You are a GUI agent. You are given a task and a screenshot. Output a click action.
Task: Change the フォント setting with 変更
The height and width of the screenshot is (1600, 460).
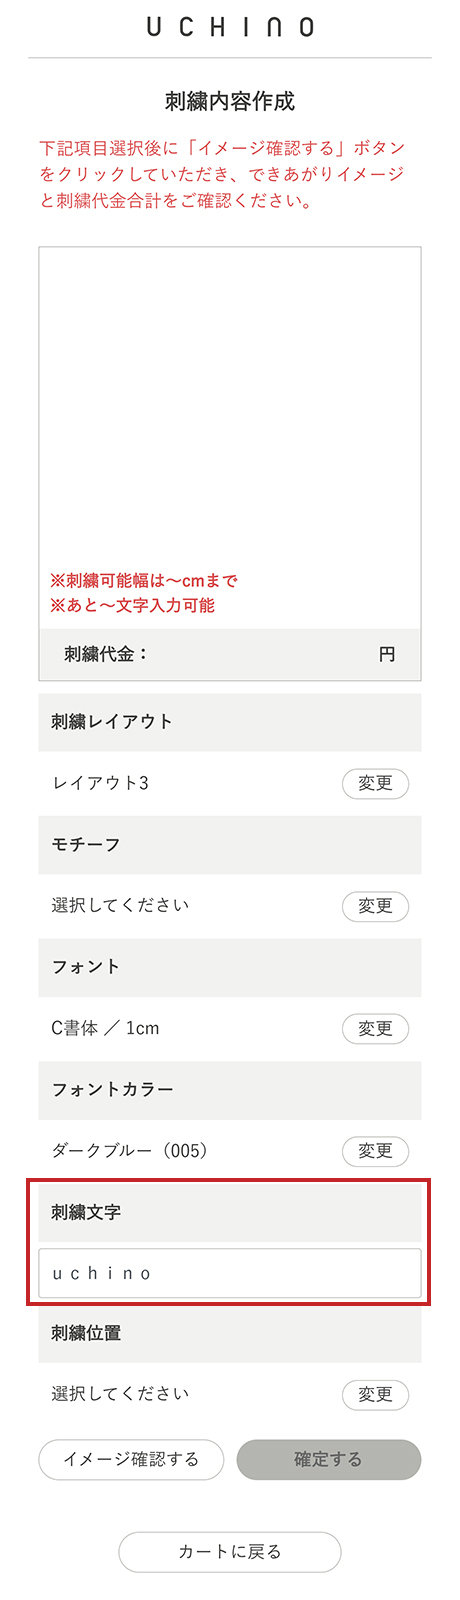(375, 1028)
